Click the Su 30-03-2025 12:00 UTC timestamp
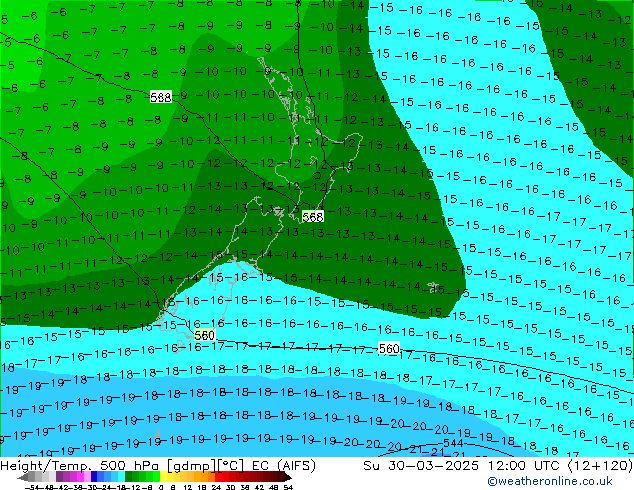The image size is (634, 490). pos(498,466)
